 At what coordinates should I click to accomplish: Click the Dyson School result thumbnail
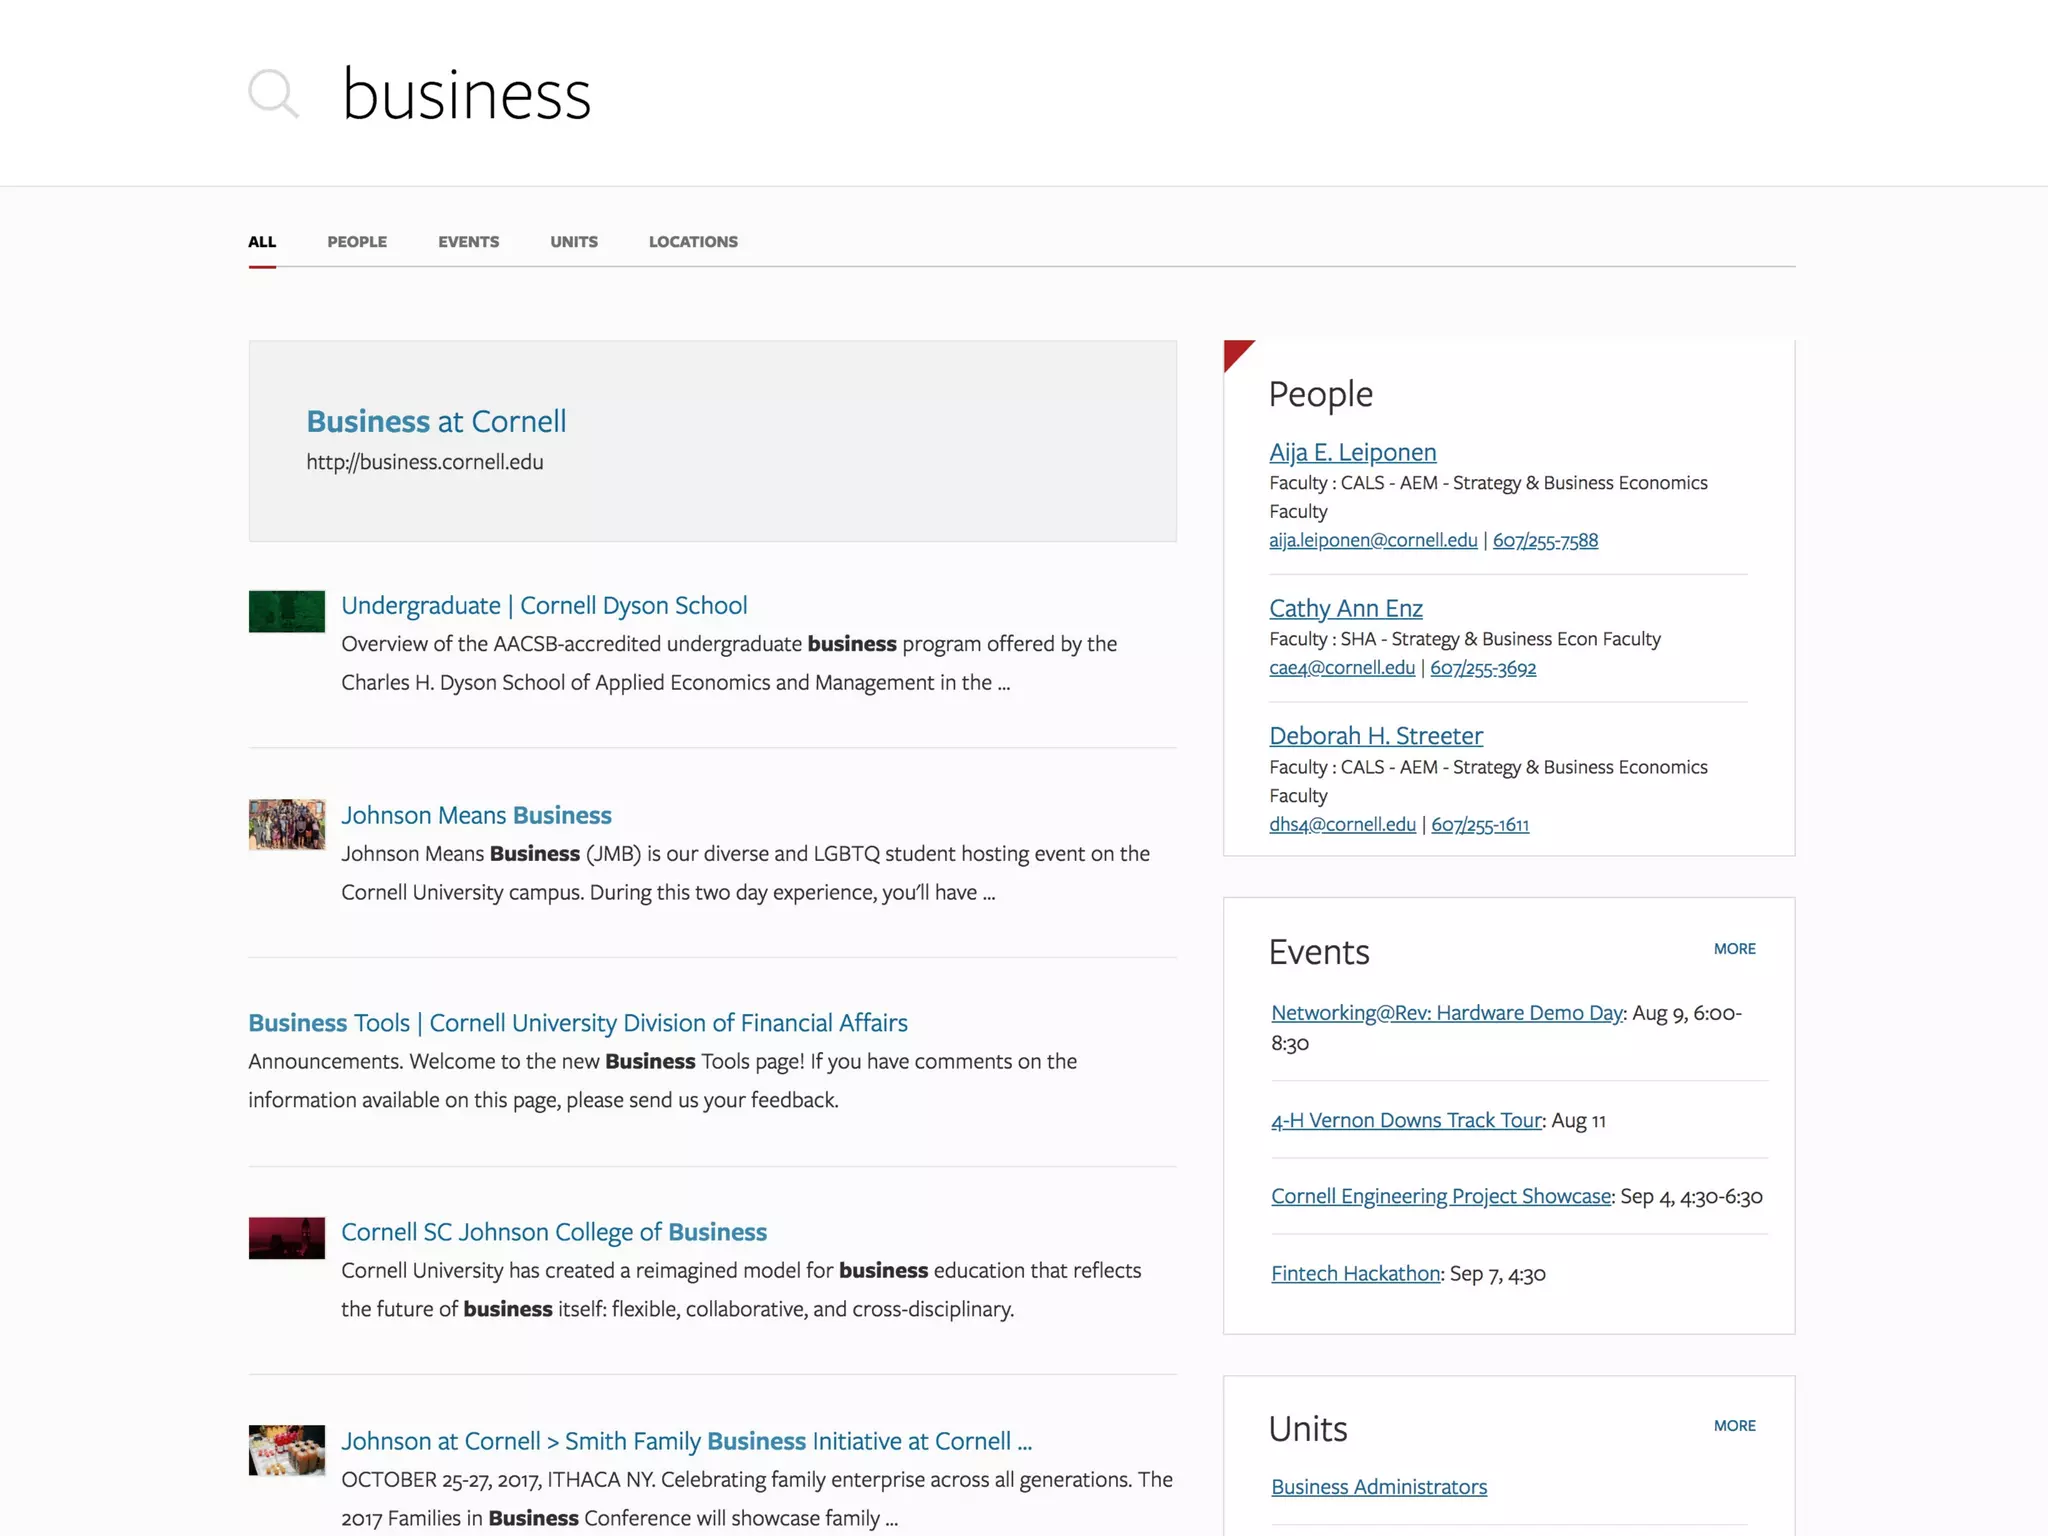pos(287,611)
